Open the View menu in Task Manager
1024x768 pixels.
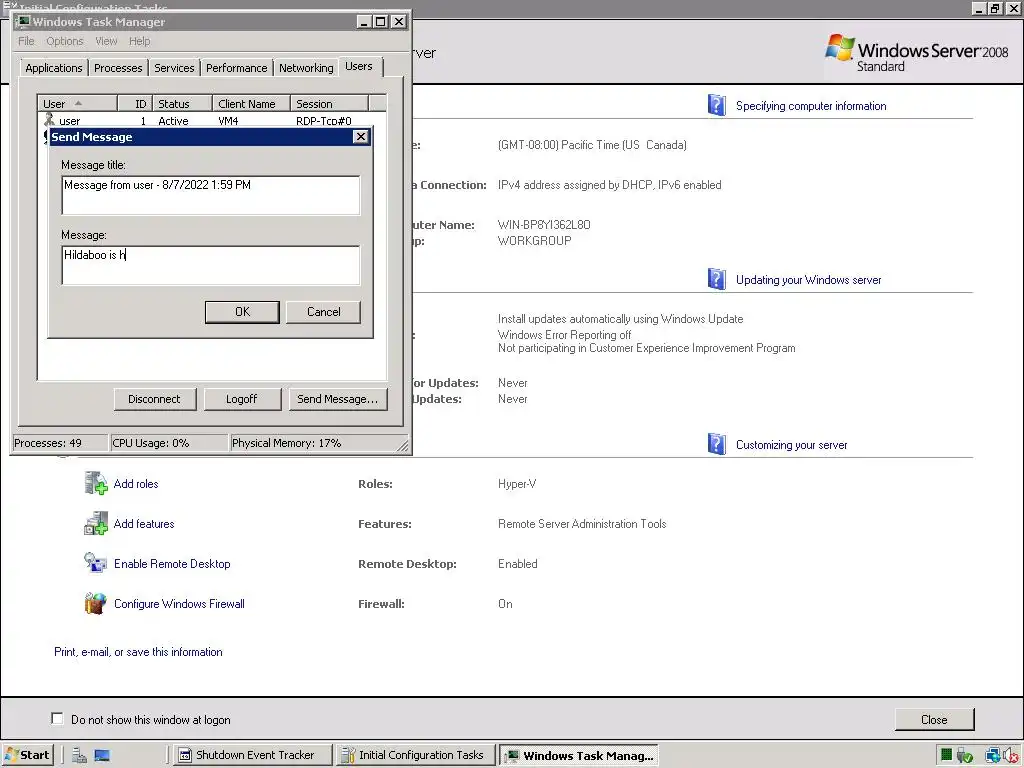[x=106, y=41]
